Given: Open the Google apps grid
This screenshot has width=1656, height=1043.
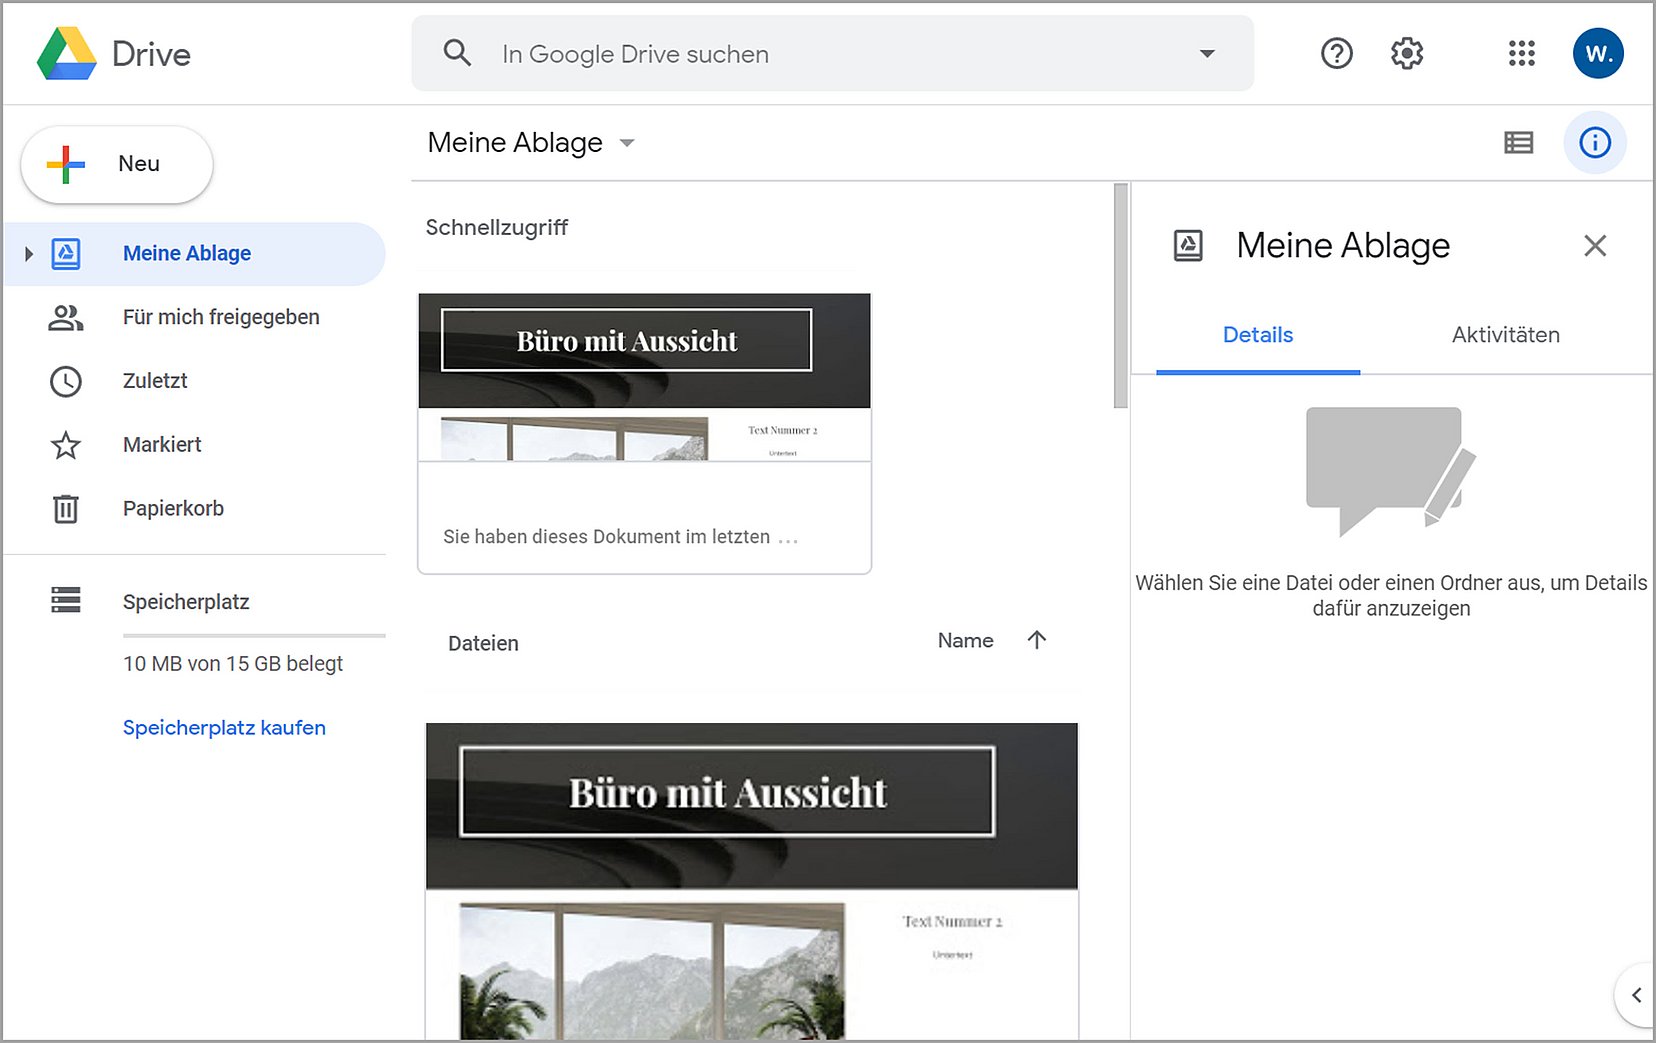Looking at the screenshot, I should click(1521, 53).
